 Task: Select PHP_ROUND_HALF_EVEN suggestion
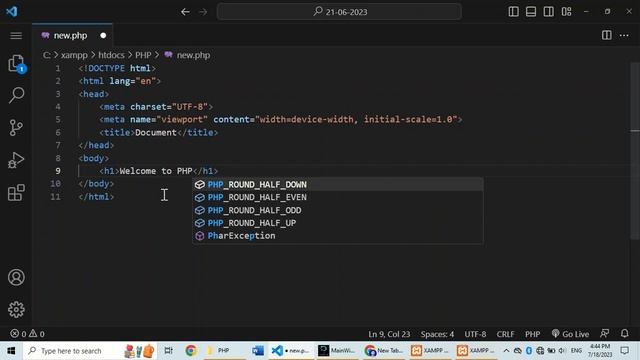338,197
